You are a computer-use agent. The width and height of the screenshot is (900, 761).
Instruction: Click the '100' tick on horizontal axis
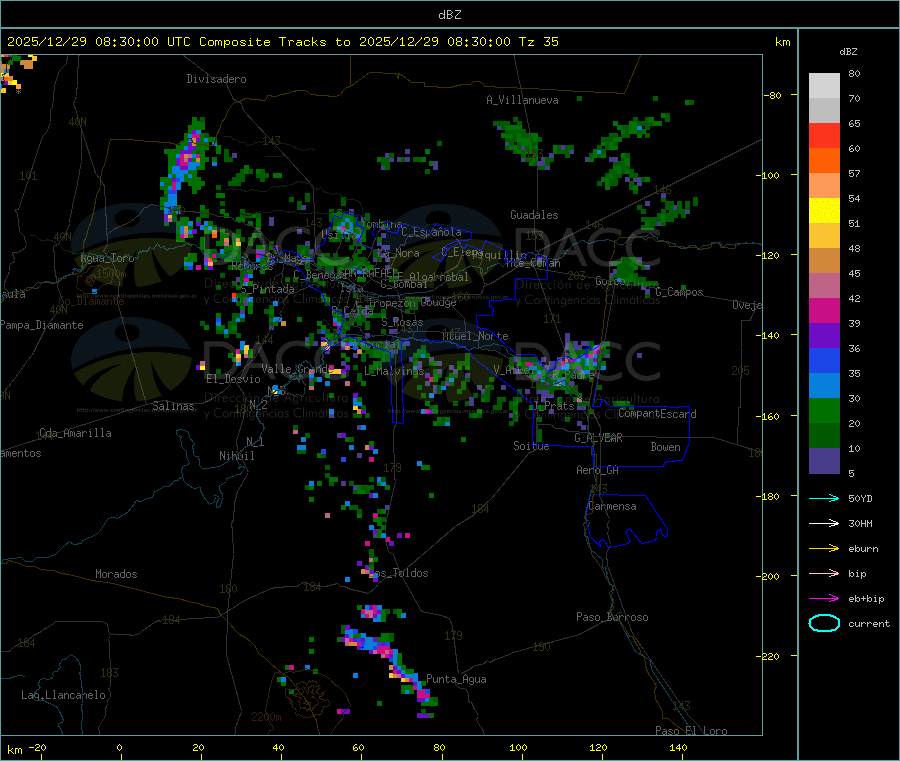tap(518, 748)
